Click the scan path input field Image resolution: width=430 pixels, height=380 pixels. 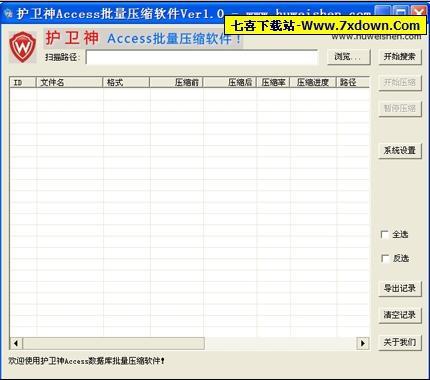click(x=202, y=57)
